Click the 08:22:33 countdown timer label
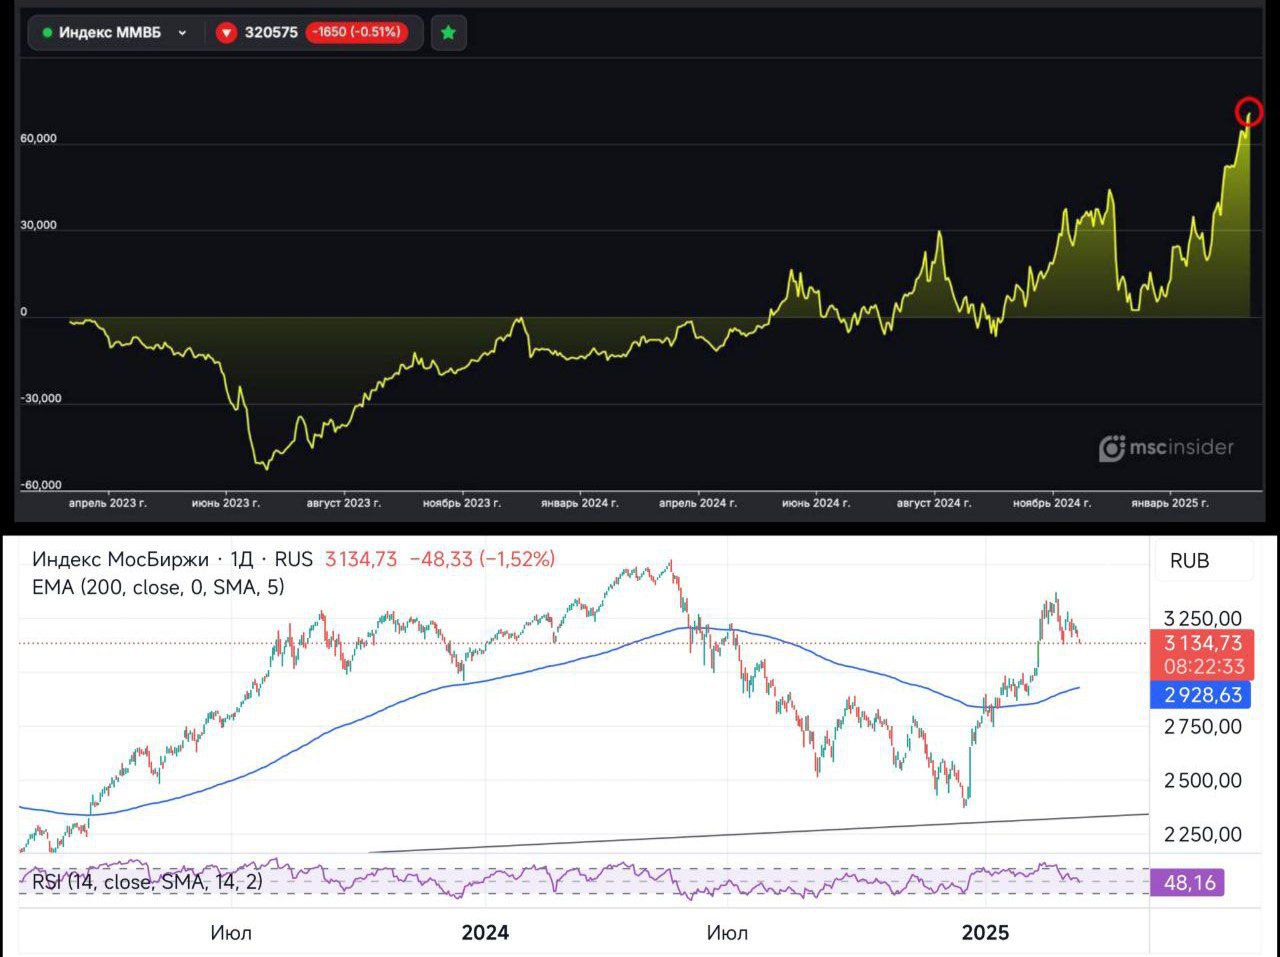 1203,667
